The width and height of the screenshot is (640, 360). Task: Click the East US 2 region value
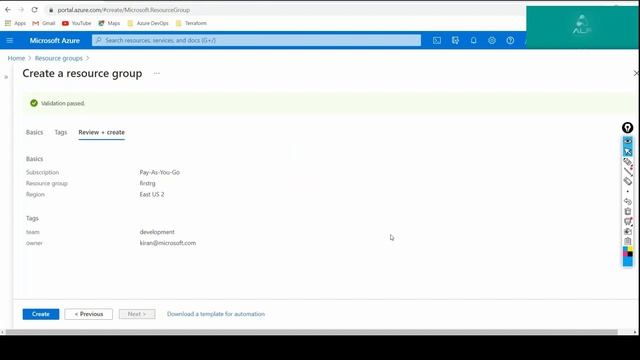pos(152,194)
